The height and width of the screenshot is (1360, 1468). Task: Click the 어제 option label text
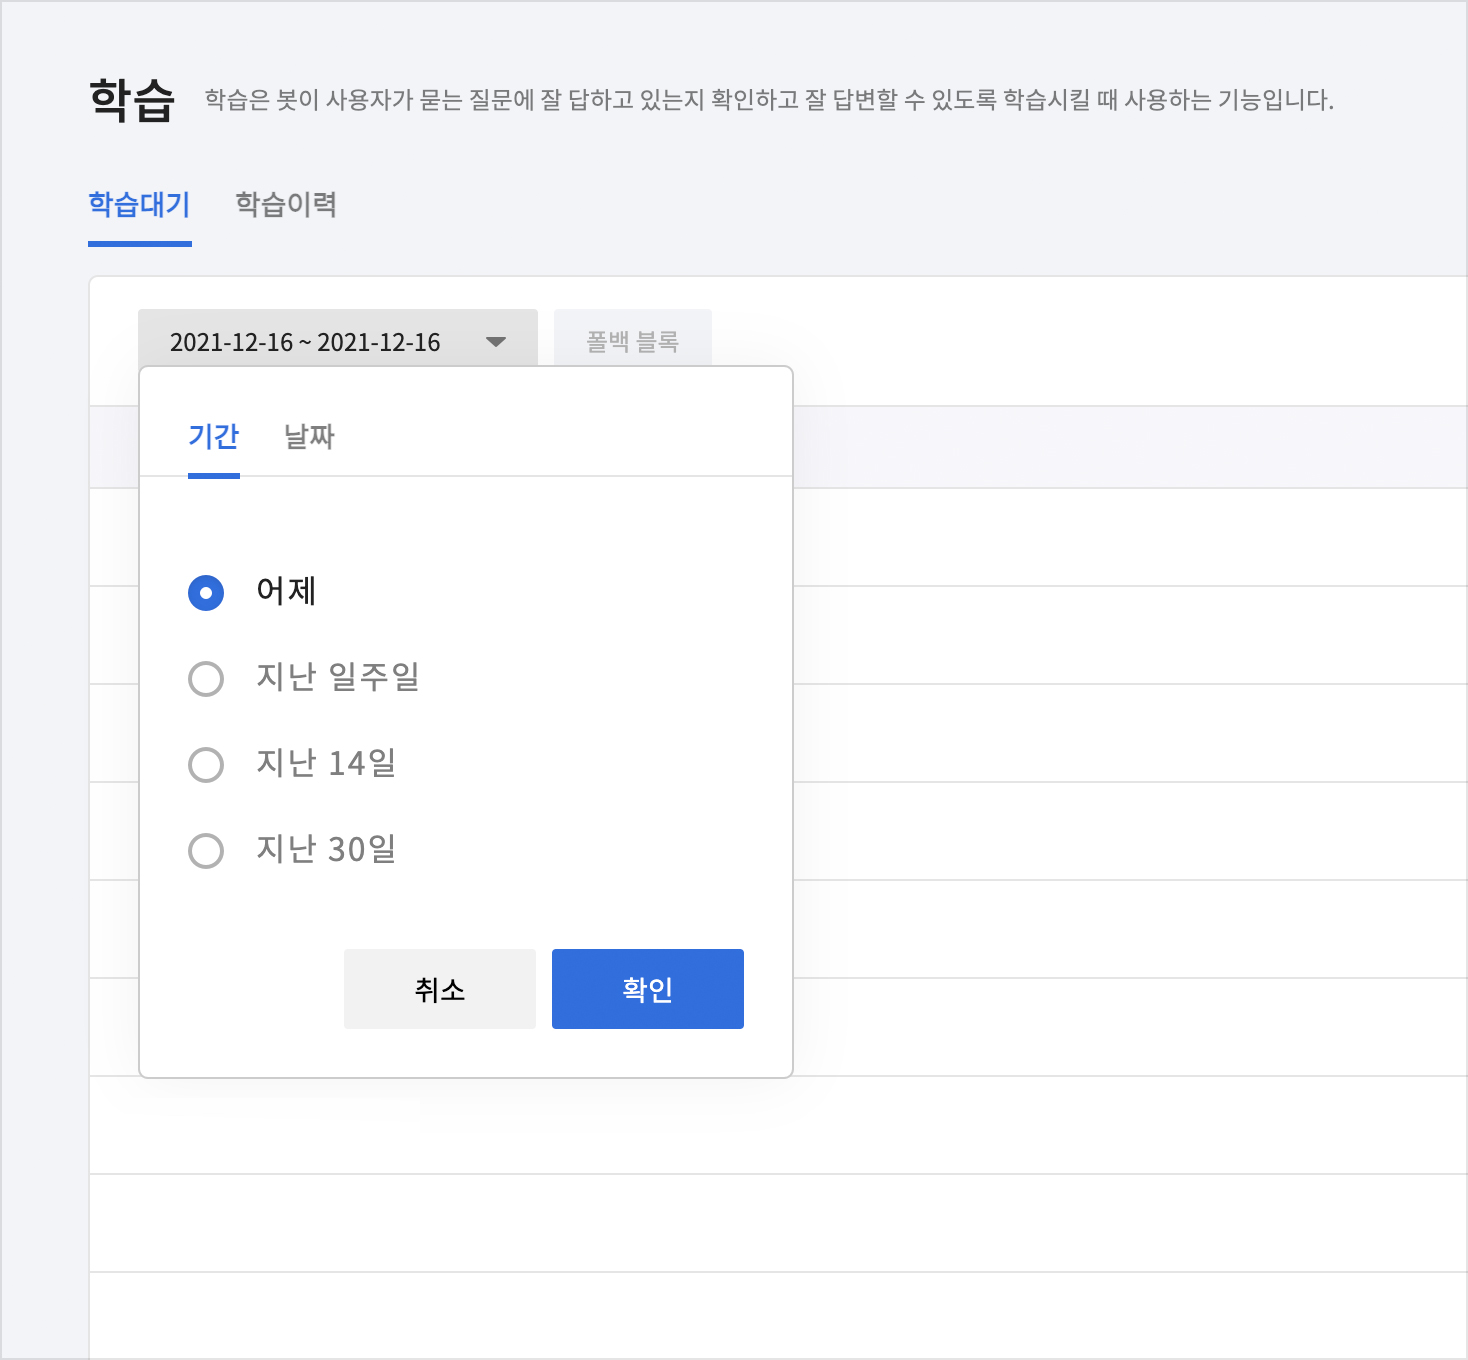[x=286, y=591]
